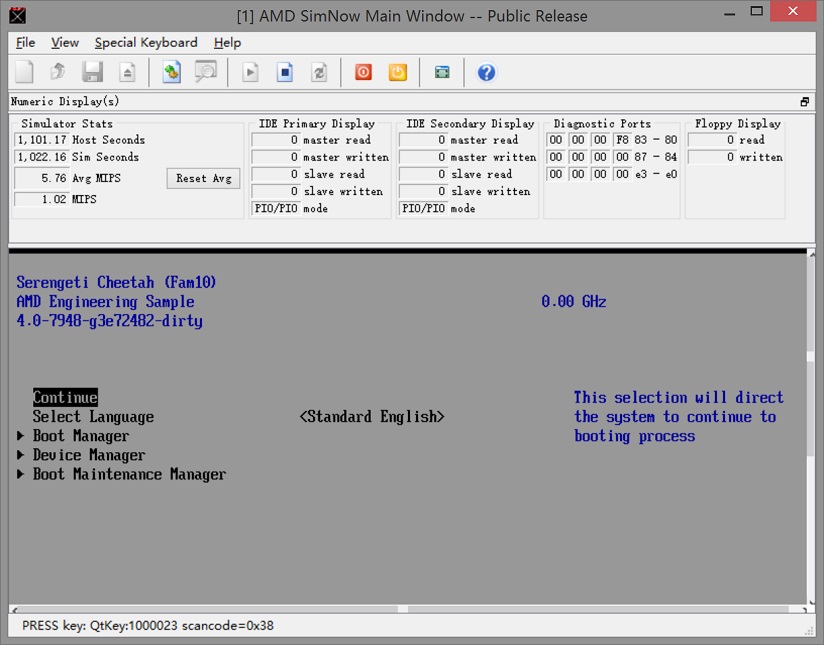This screenshot has height=645, width=824.
Task: Click the refresh/reset simulation icon
Action: coord(318,71)
